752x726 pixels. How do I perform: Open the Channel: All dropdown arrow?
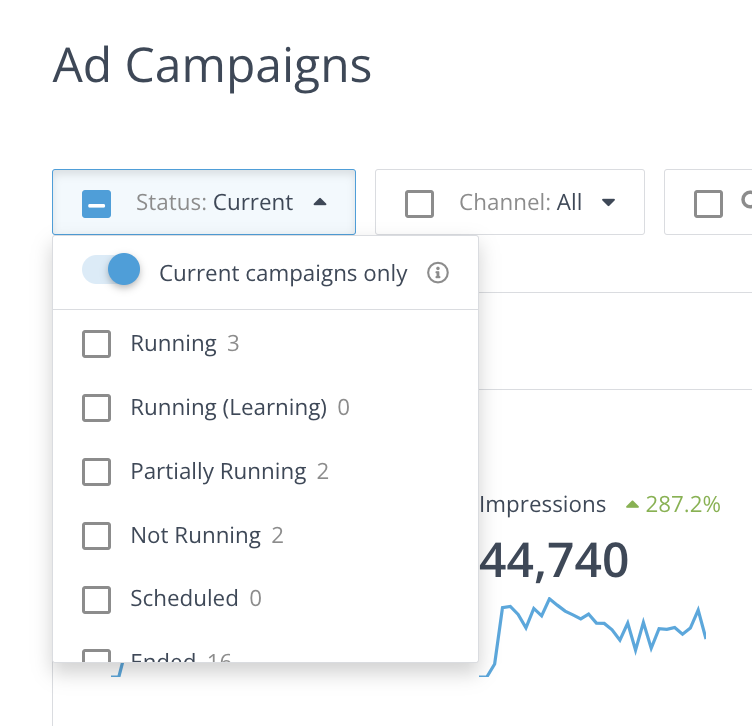pyautogui.click(x=608, y=203)
